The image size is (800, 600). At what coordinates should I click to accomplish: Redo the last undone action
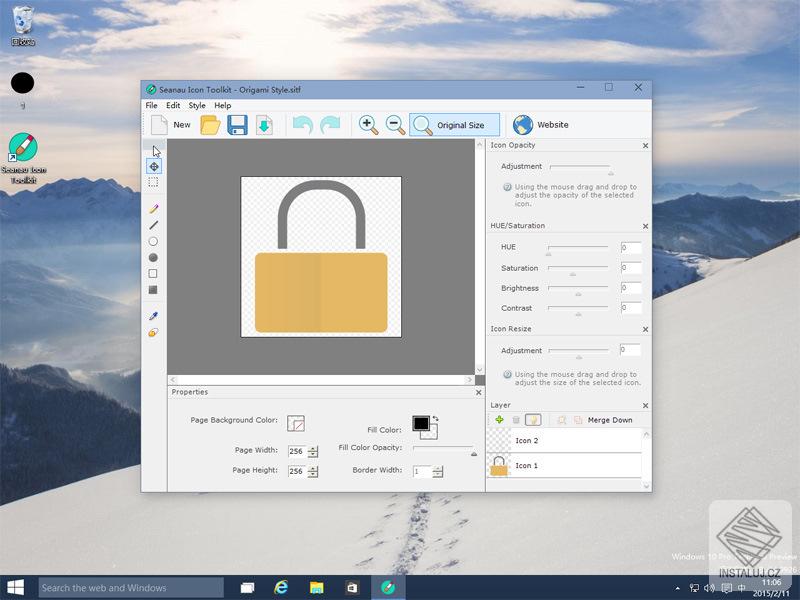pyautogui.click(x=330, y=125)
